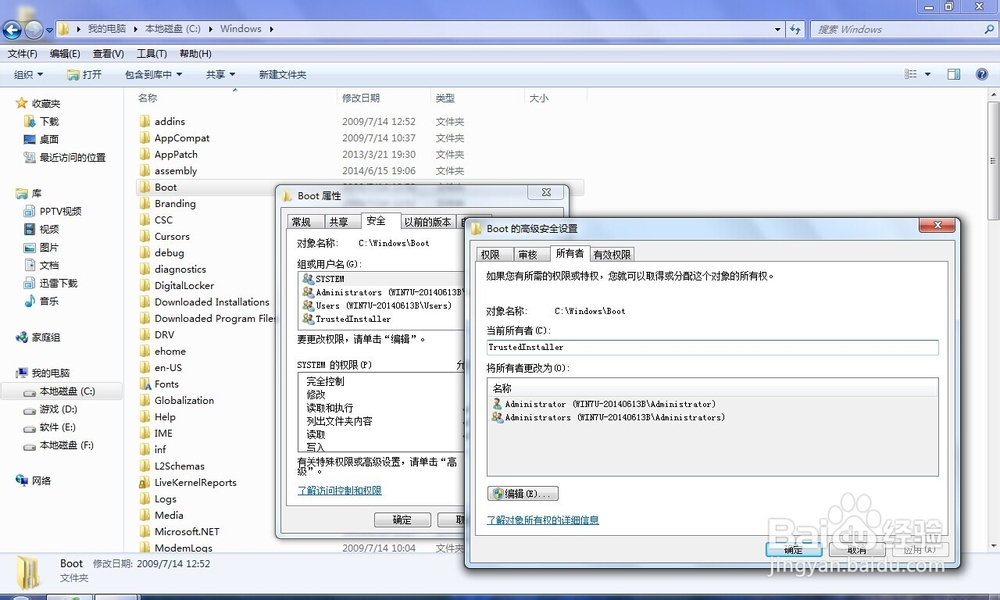
Task: Click the change view icon
Action: coord(911,75)
